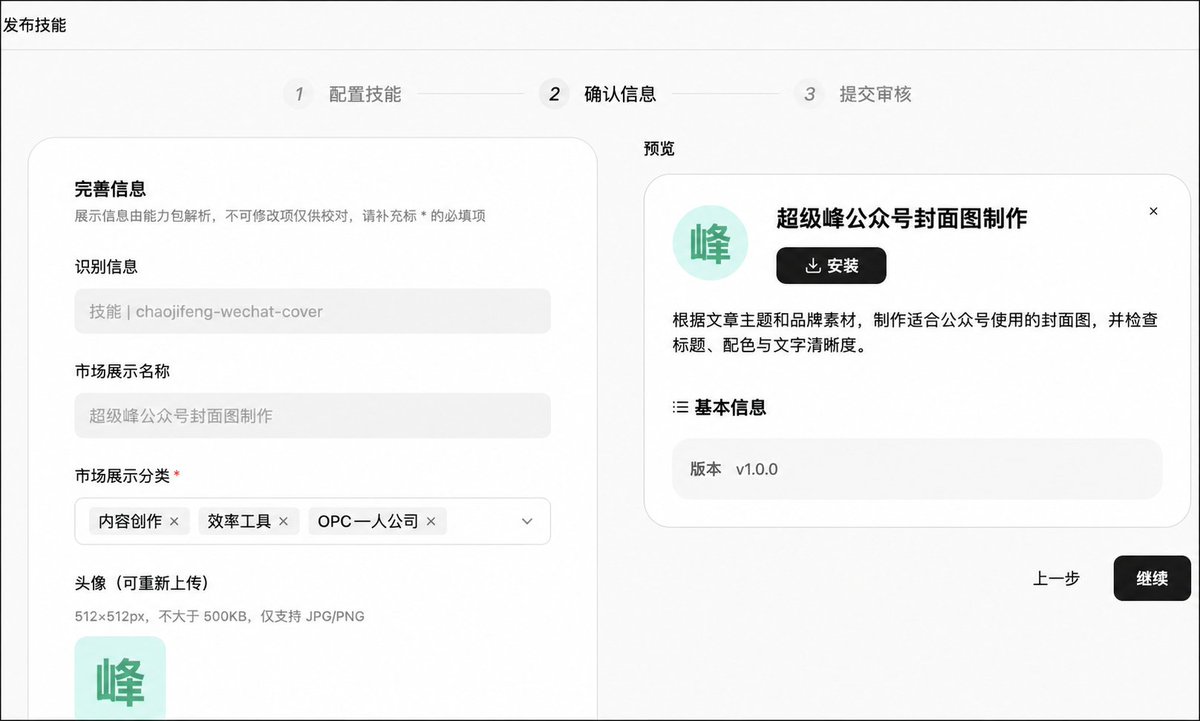
Task: Click the 继续 button
Action: [1152, 578]
